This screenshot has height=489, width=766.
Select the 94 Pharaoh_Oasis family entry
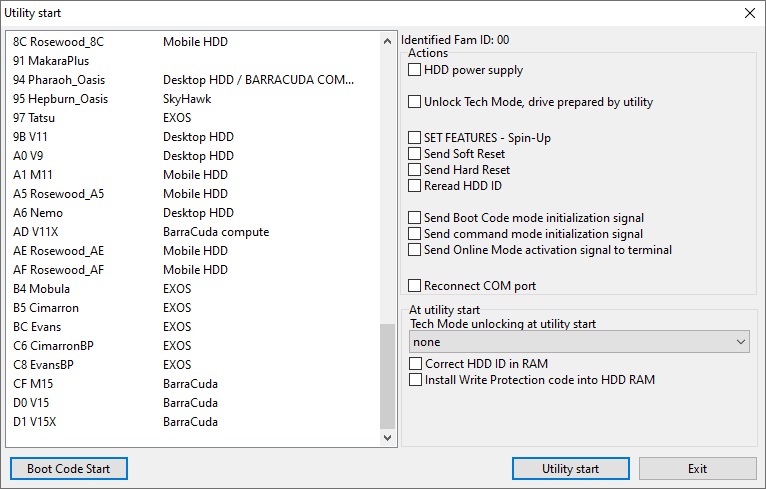(60, 80)
